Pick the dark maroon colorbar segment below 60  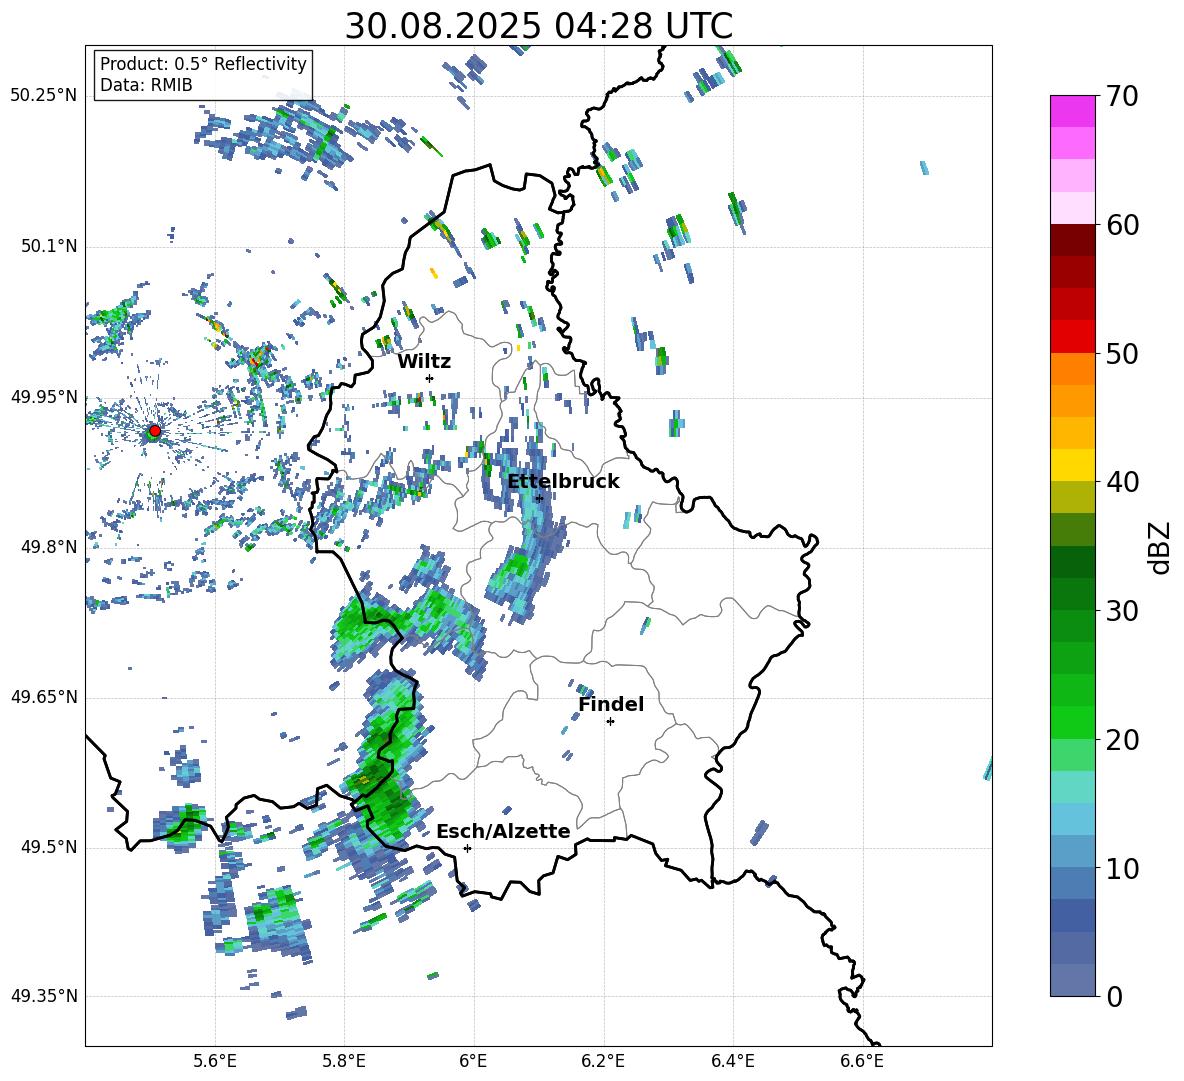point(1072,240)
